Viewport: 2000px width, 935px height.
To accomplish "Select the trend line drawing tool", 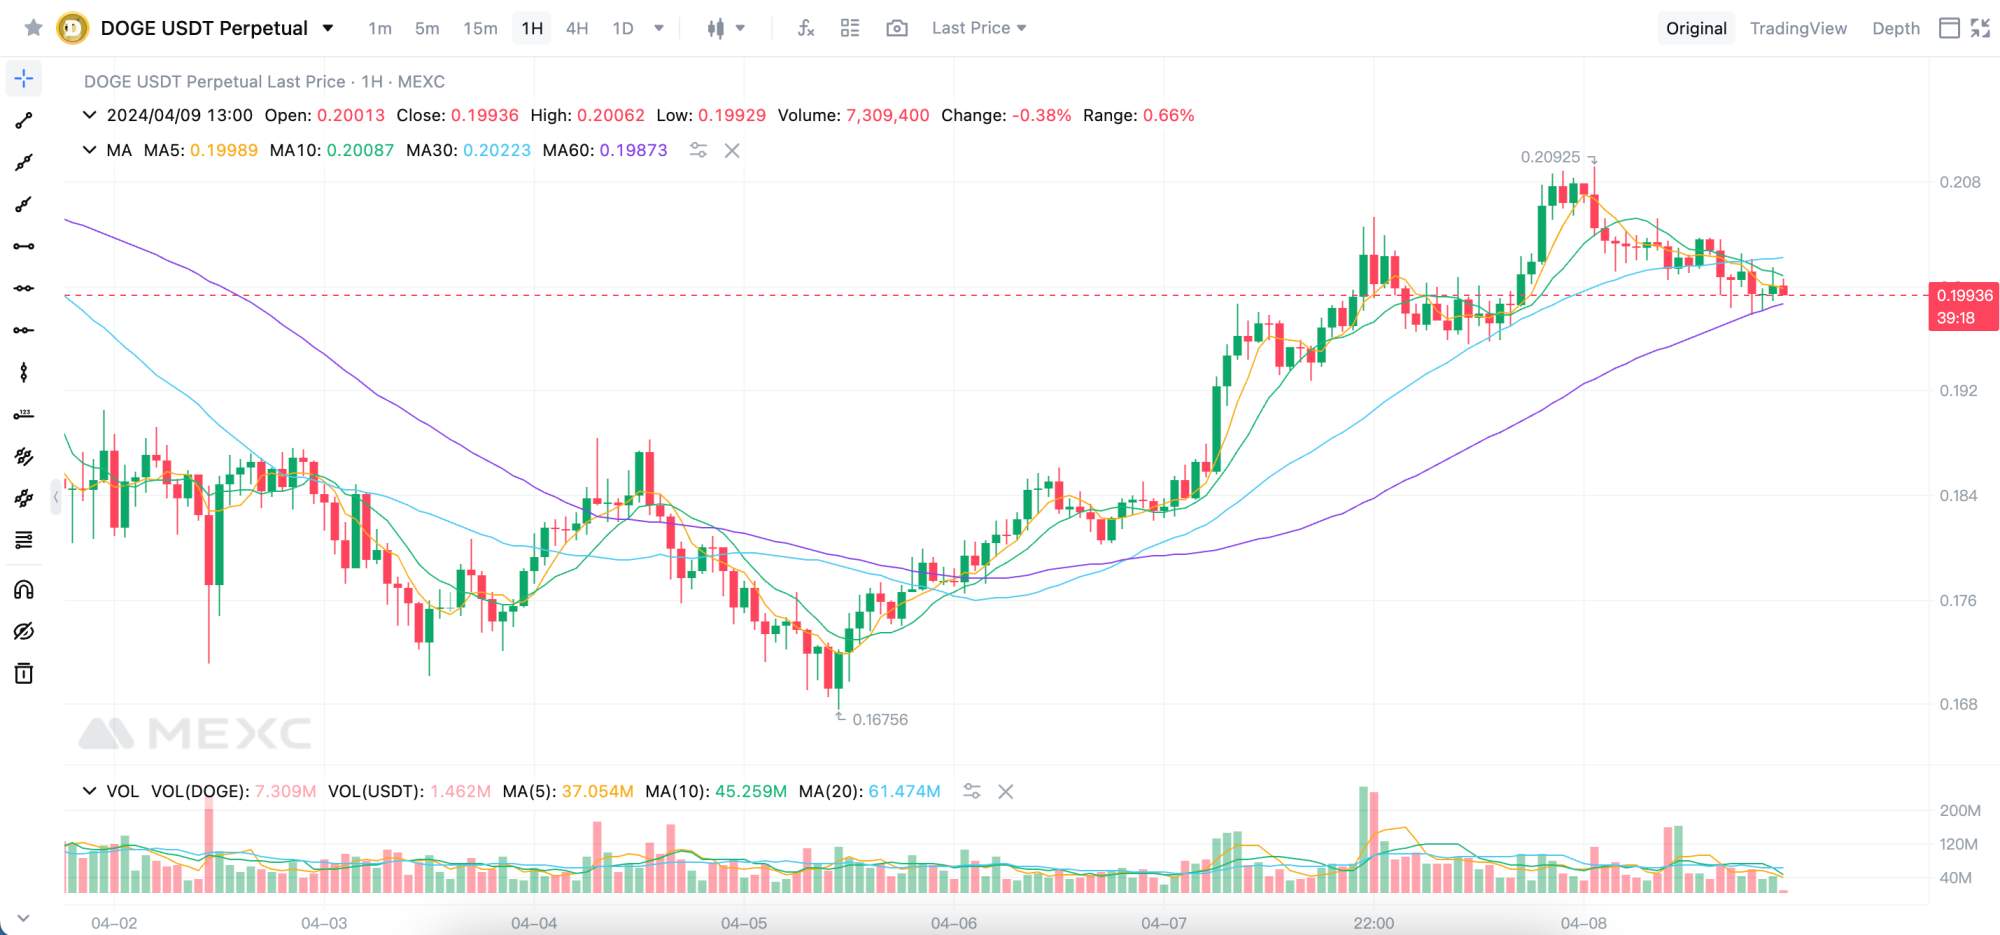I will (x=24, y=121).
